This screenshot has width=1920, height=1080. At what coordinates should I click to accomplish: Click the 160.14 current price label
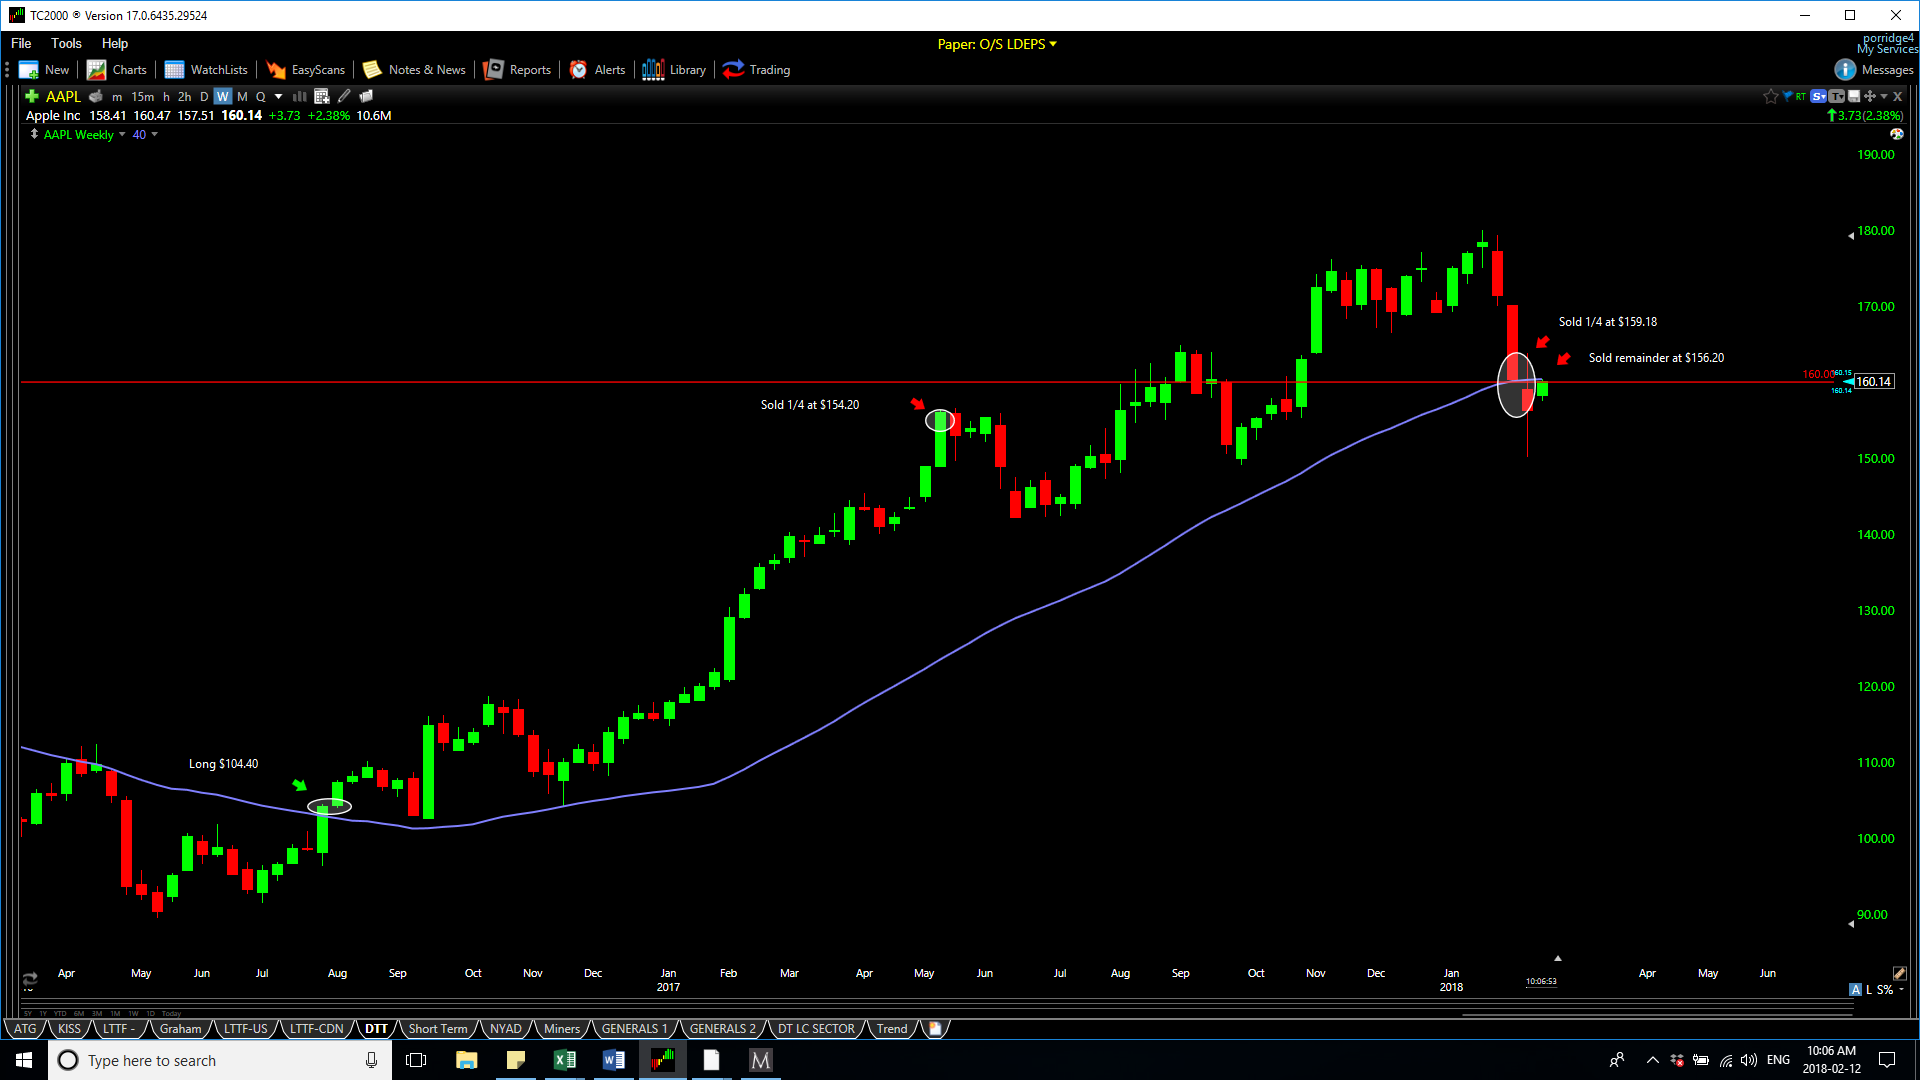click(x=1874, y=381)
